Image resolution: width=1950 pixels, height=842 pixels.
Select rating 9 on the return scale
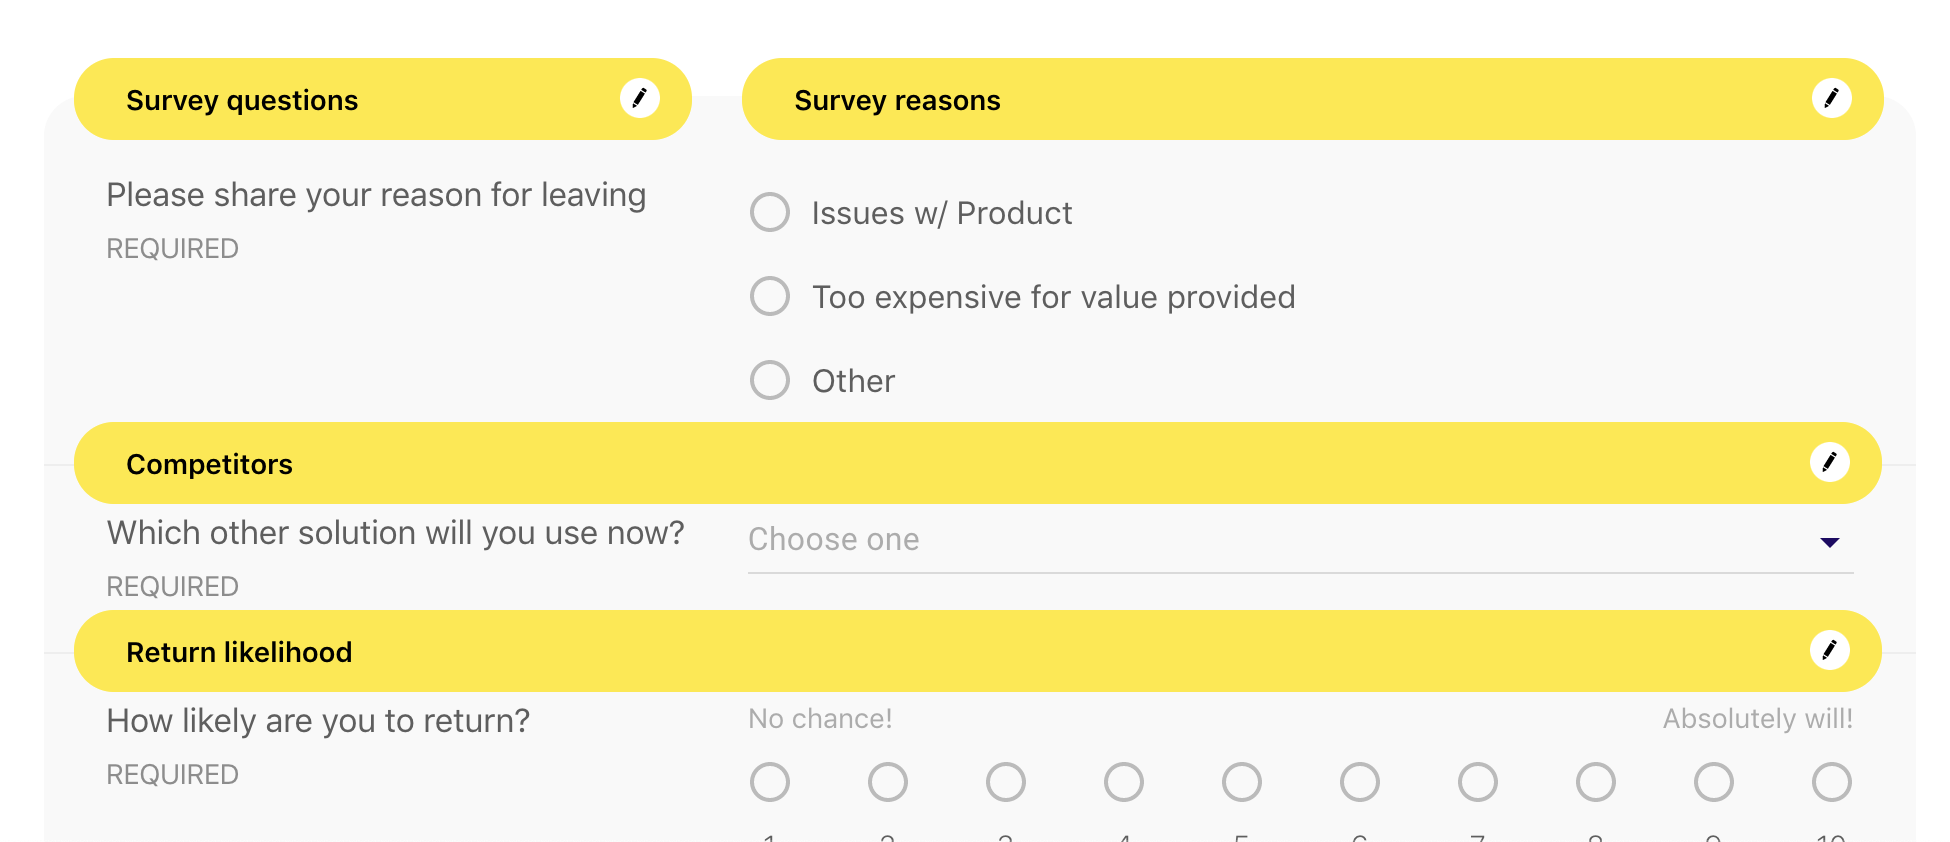click(x=1714, y=782)
